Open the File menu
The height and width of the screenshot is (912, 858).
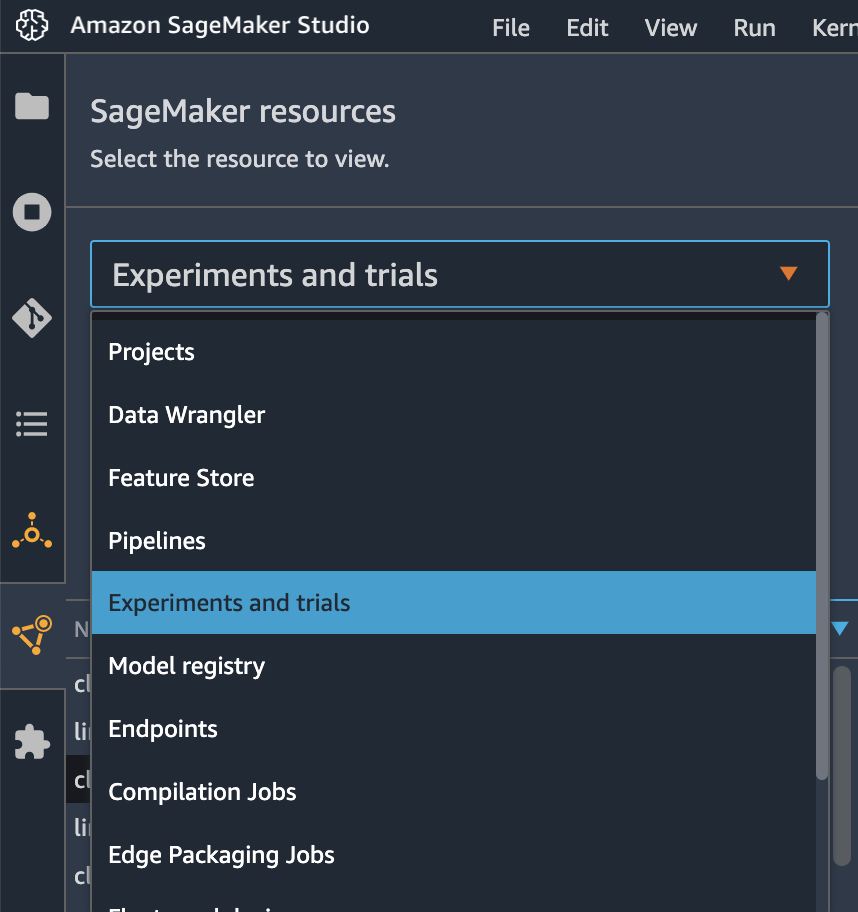511,27
